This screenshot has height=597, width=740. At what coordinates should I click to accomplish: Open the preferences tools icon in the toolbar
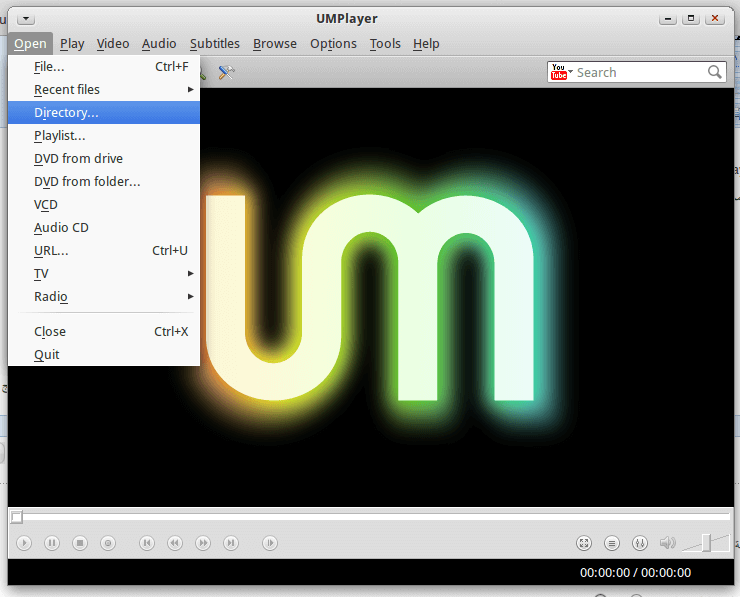coord(226,72)
